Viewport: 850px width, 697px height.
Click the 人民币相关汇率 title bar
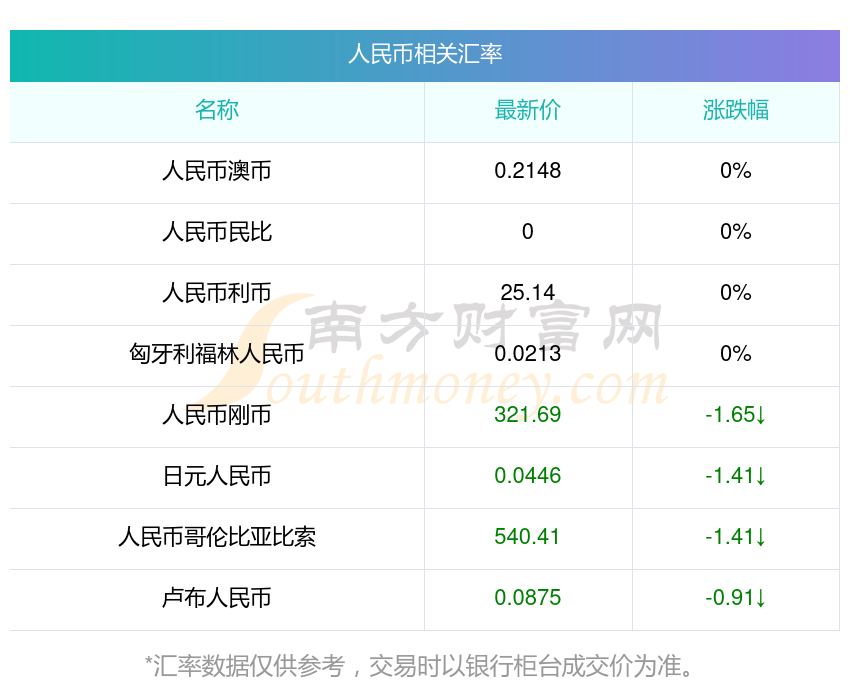(x=425, y=55)
